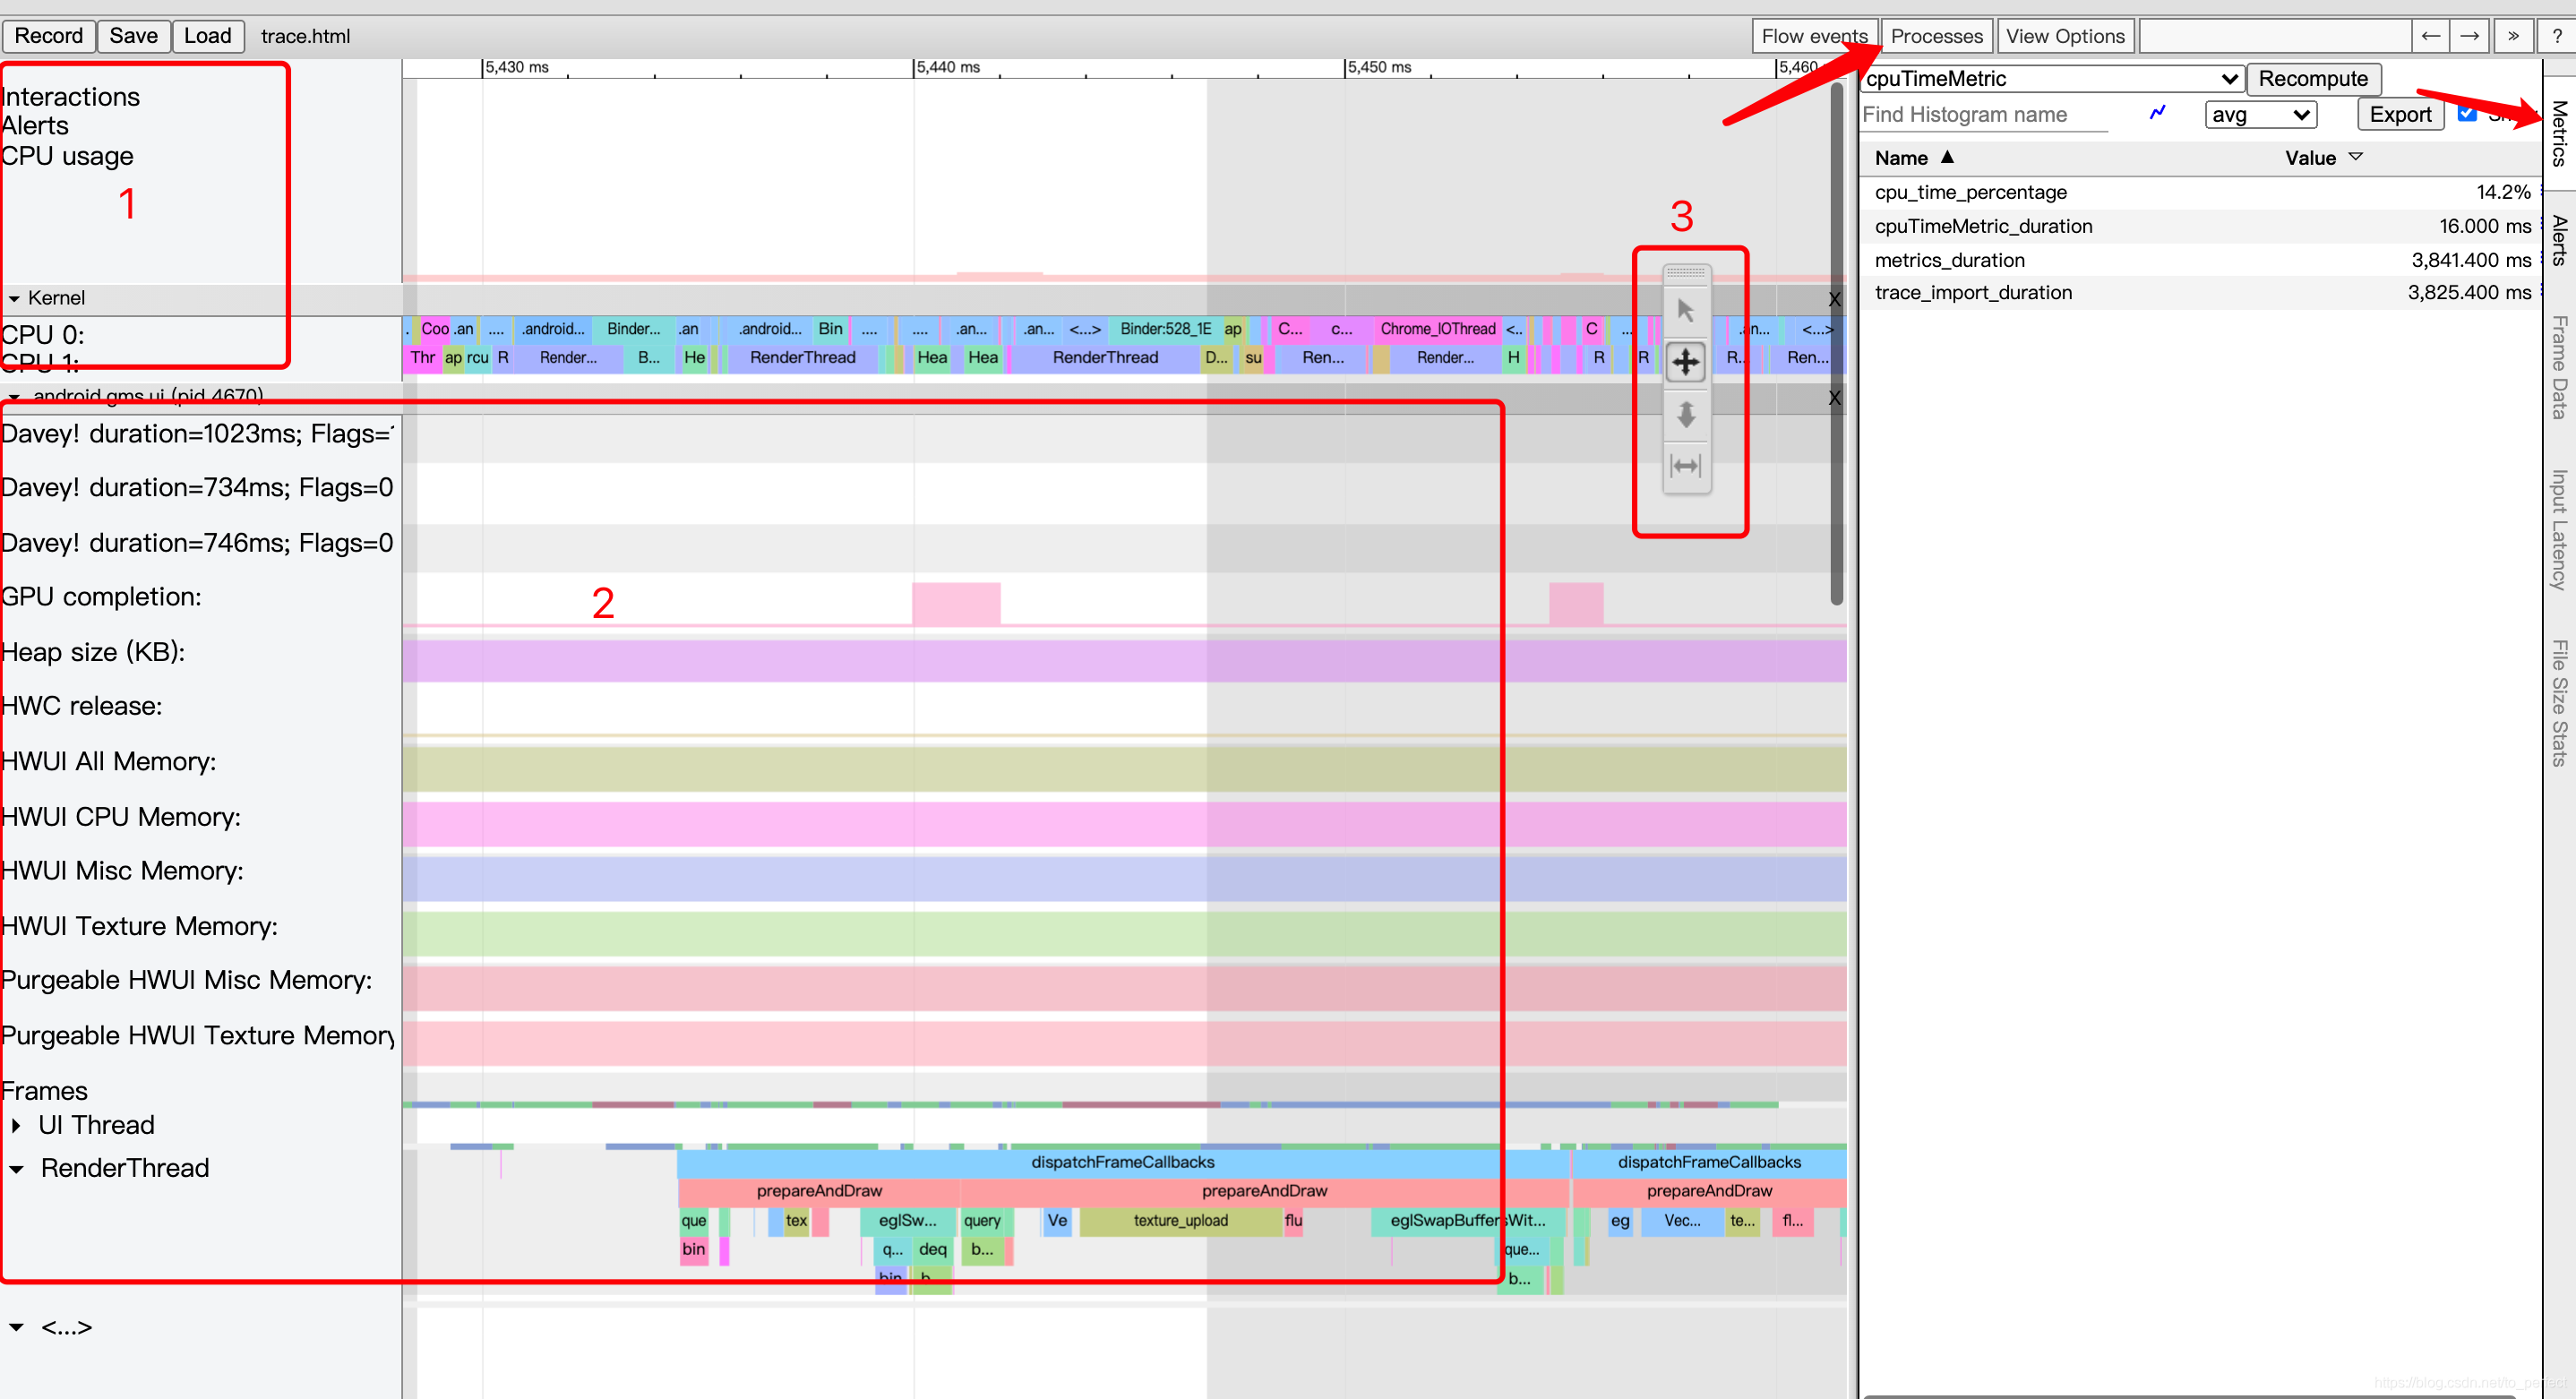The width and height of the screenshot is (2576, 1399).
Task: Activate the pan mouse mode tool
Action: [1685, 362]
